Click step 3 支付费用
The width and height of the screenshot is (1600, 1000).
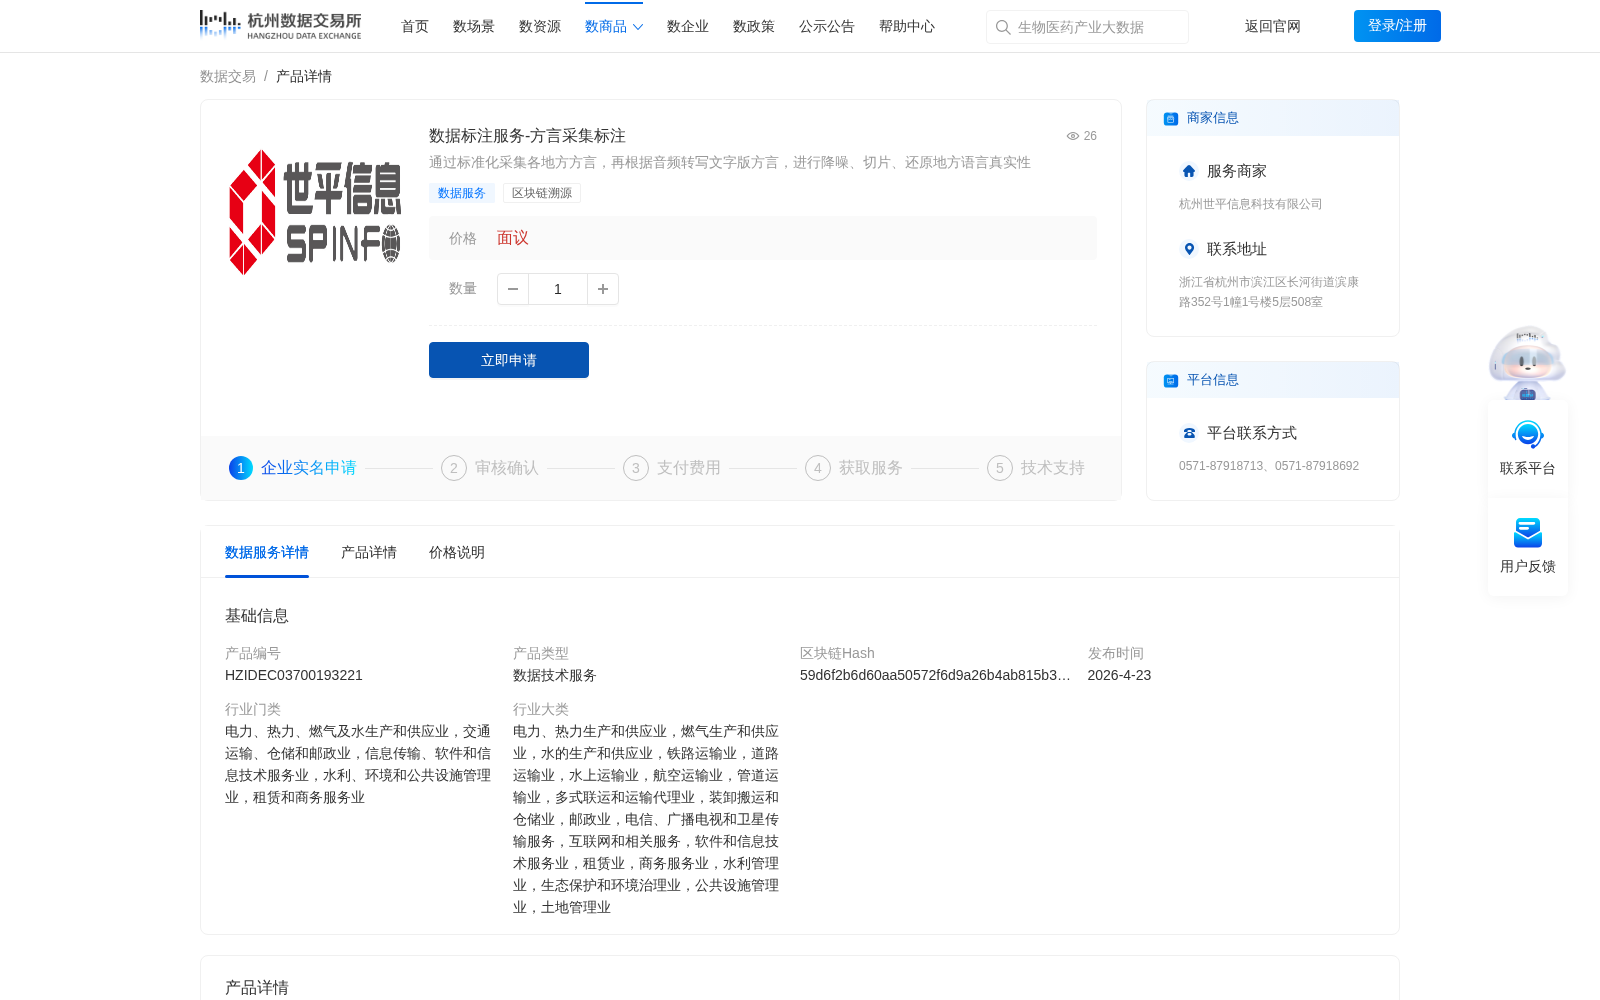[x=672, y=468]
